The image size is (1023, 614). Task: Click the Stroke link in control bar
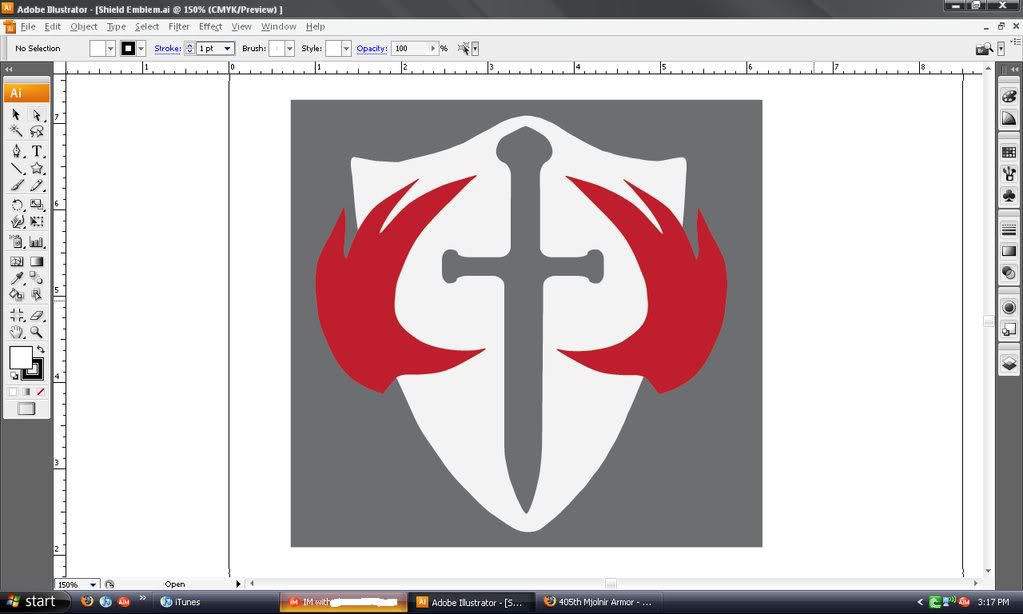click(x=167, y=48)
